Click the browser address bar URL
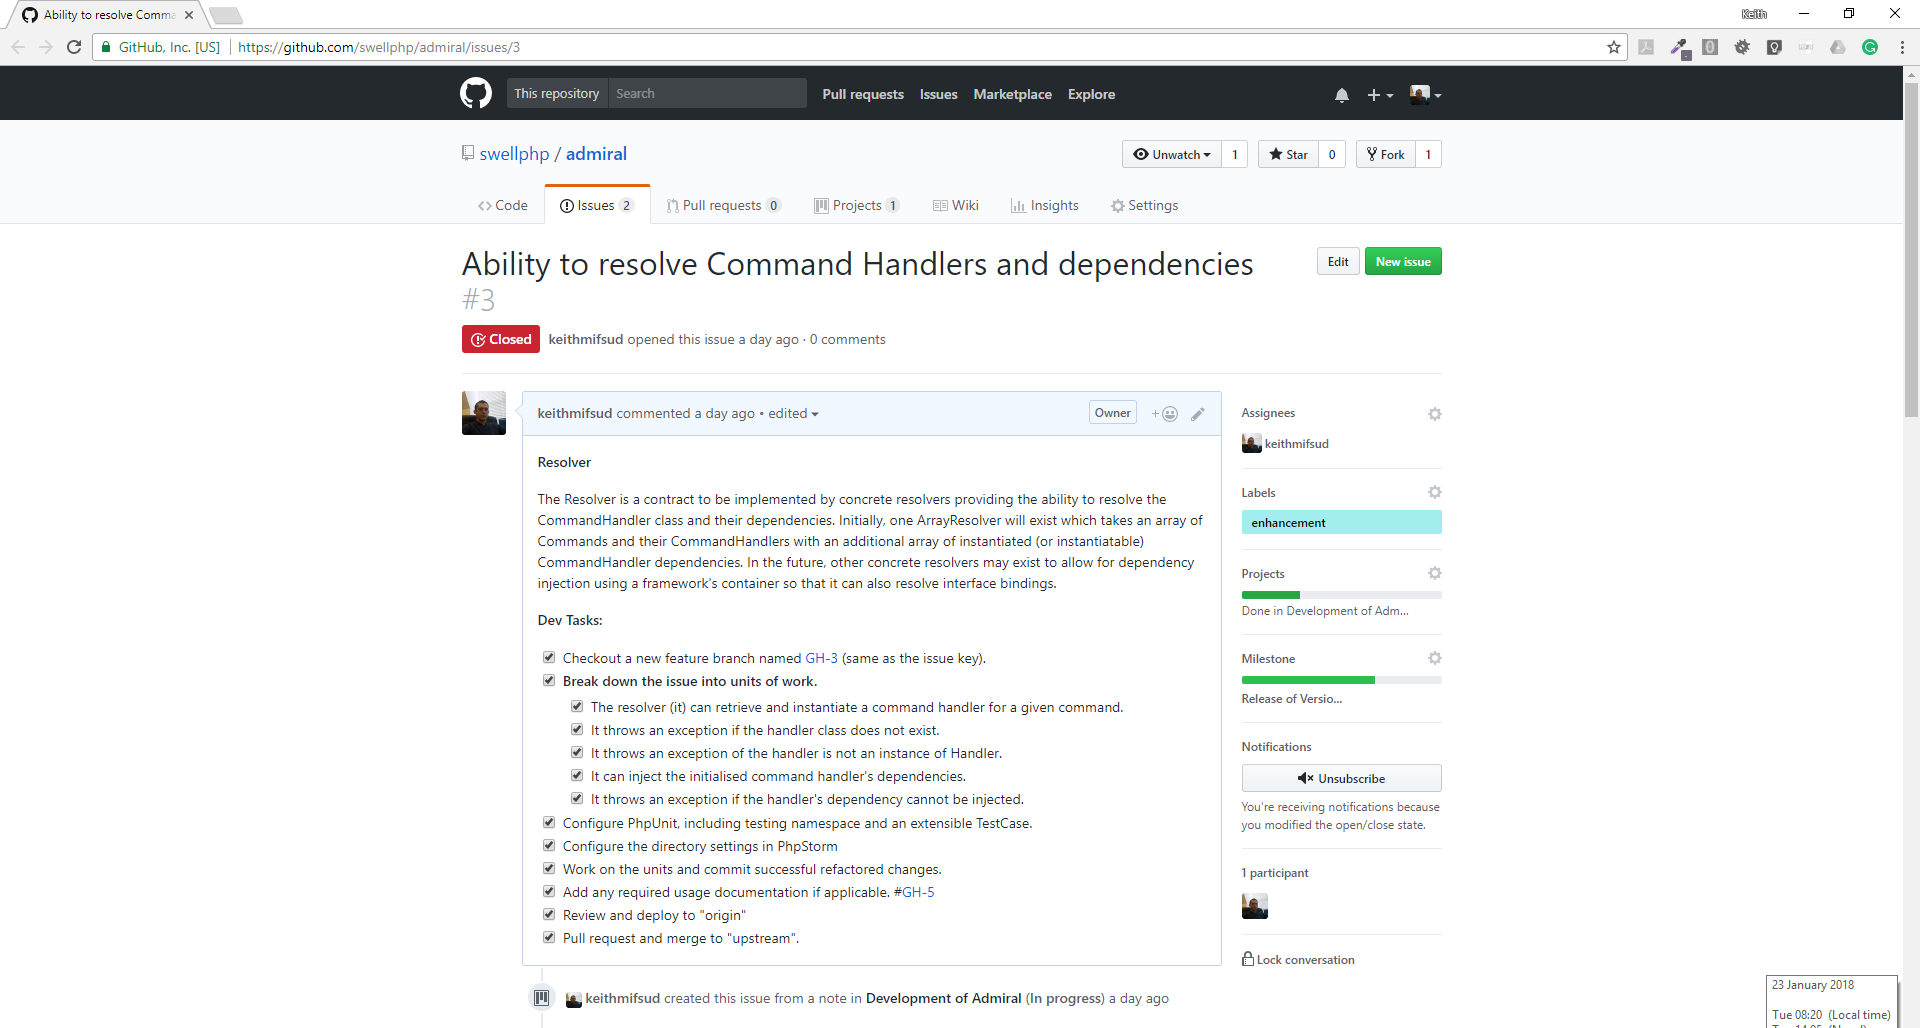Screen dimensions: 1920x1028 coord(379,47)
